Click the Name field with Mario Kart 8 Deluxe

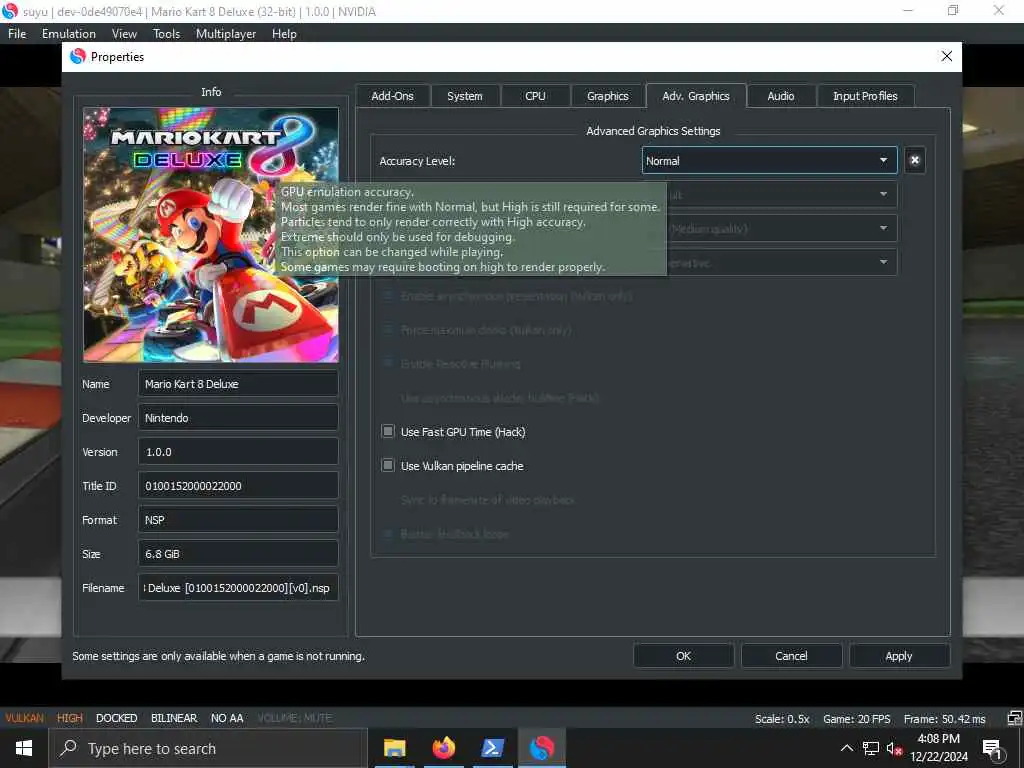click(x=238, y=384)
